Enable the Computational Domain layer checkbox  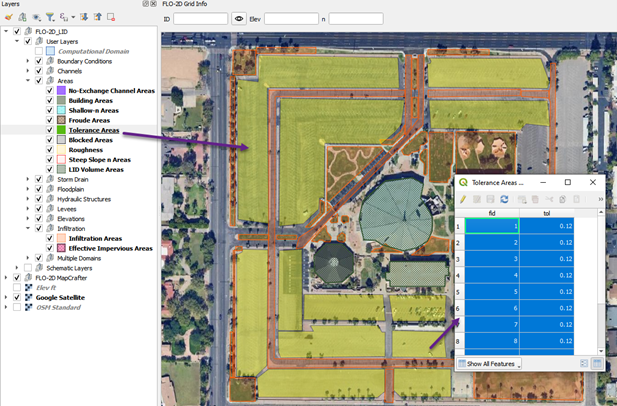tap(38, 51)
